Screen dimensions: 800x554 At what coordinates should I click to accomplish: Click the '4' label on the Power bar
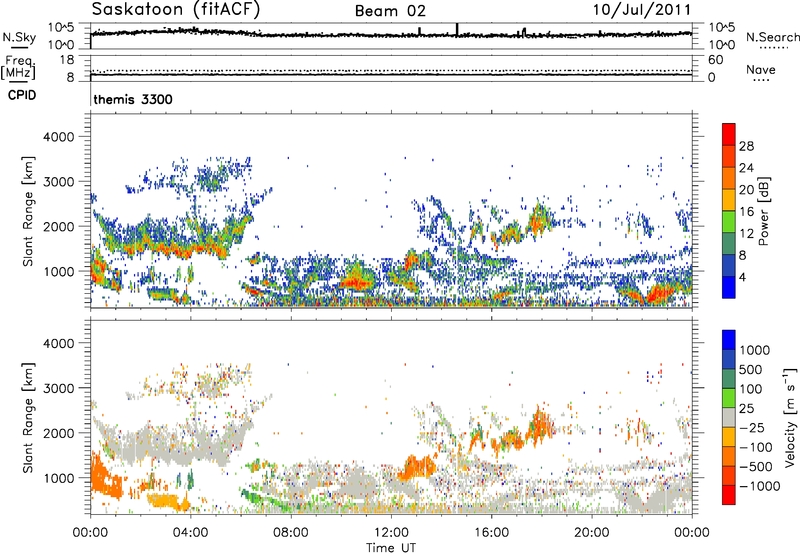tap(743, 277)
